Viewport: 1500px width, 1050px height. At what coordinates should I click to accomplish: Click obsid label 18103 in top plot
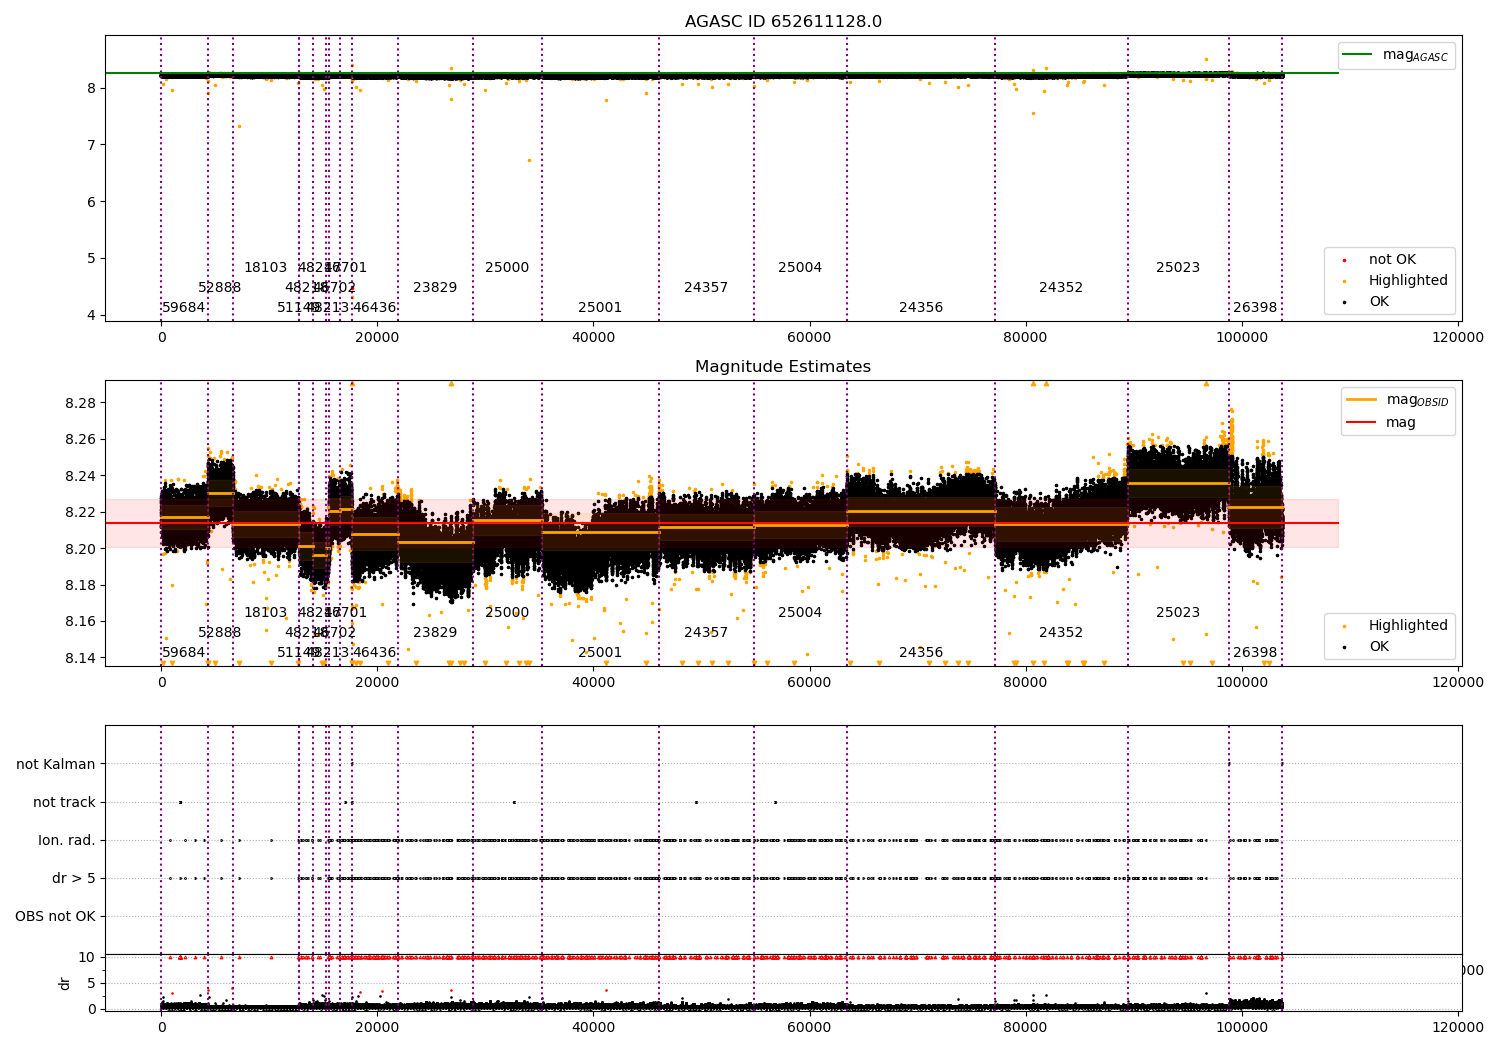point(266,268)
